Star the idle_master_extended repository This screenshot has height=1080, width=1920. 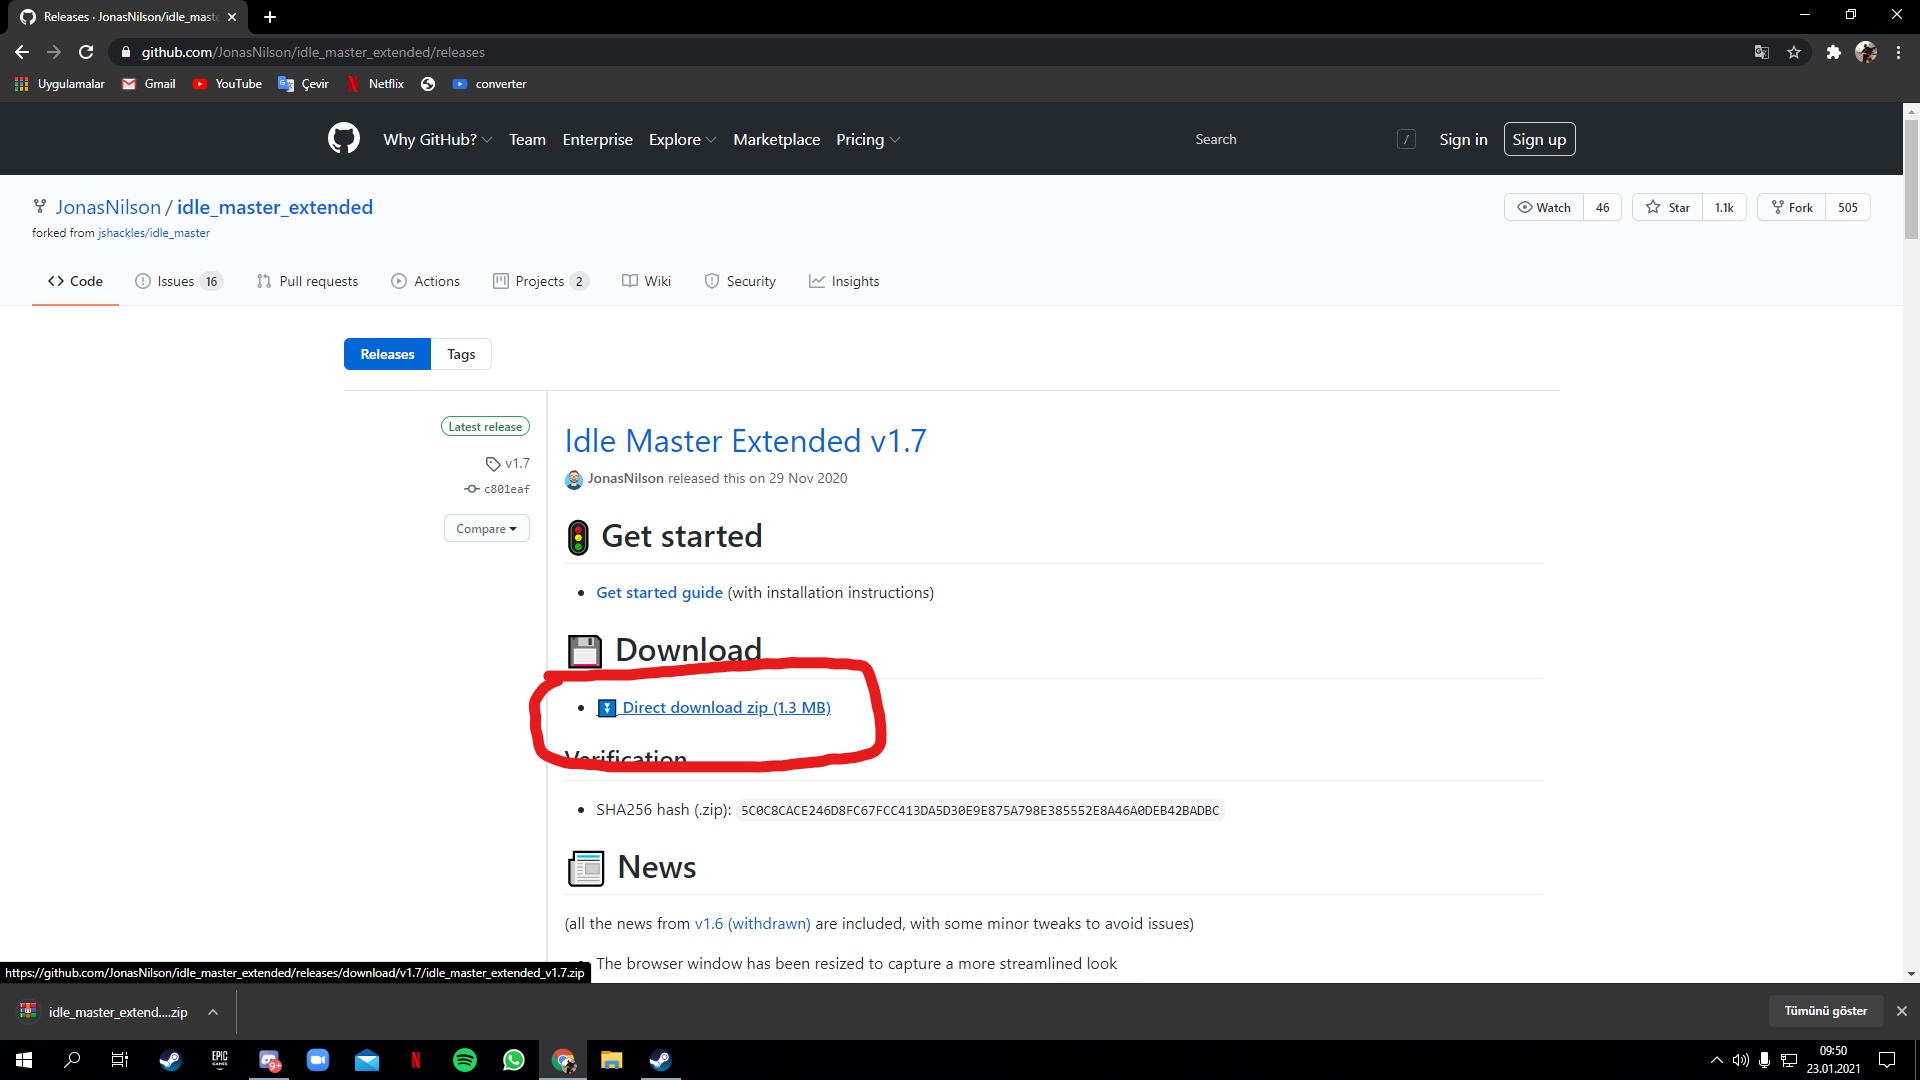1668,207
